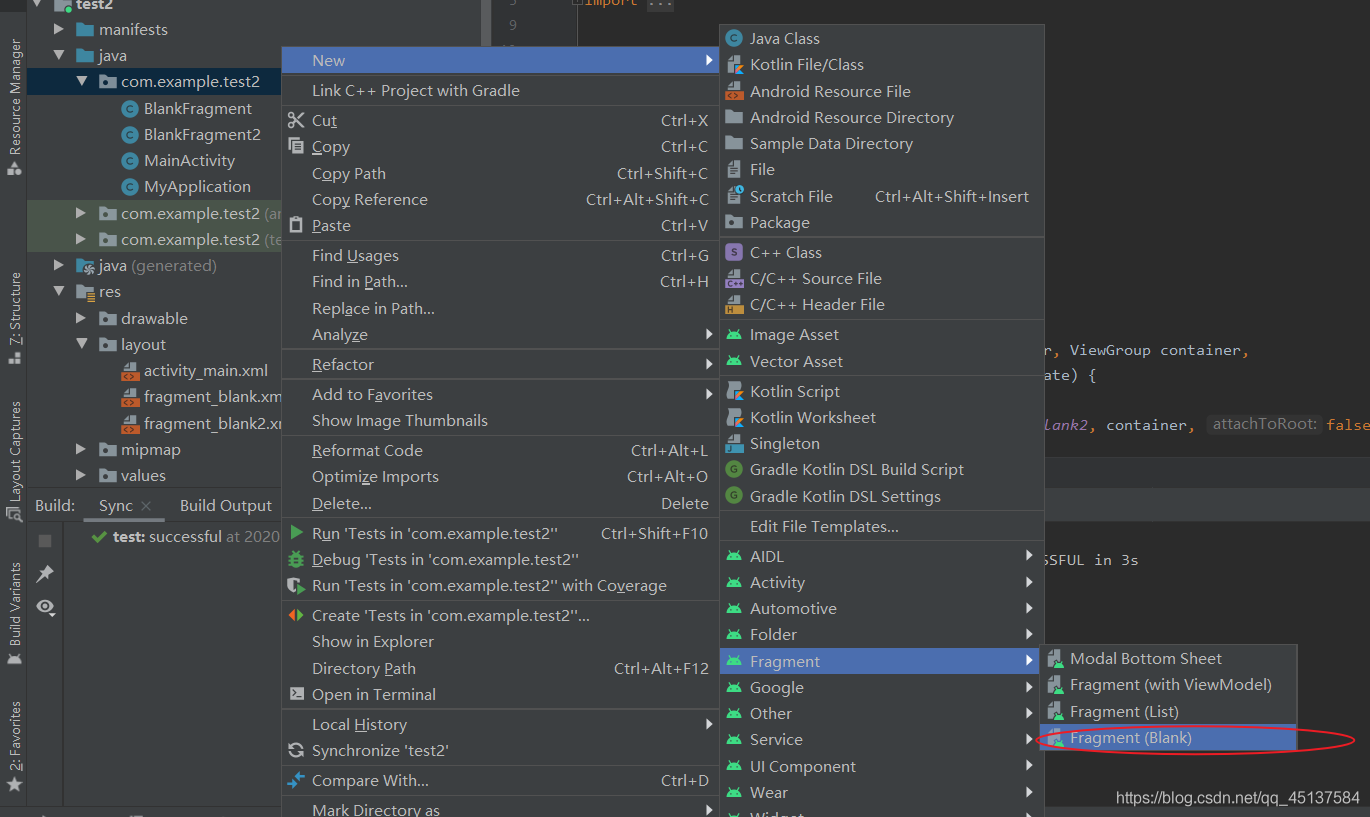This screenshot has height=817, width=1370.
Task: Select MyApplication class in project tree
Action: 197,186
